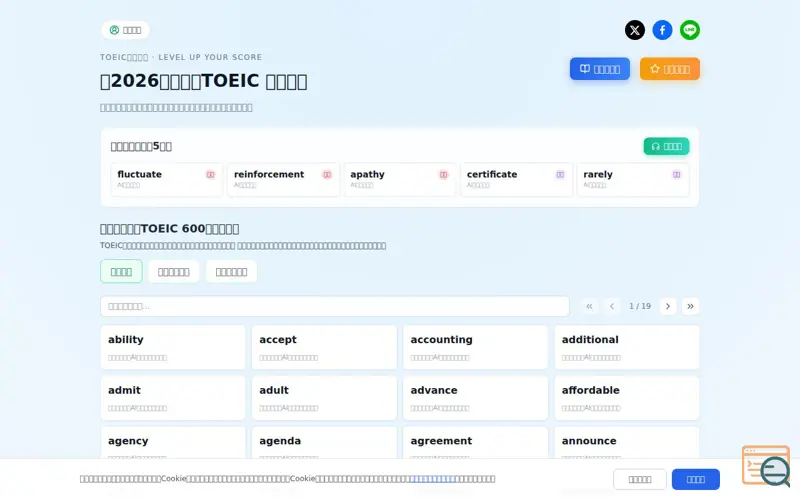The image size is (800, 500).
Task: Jump to the last page of words
Action: [x=690, y=306]
